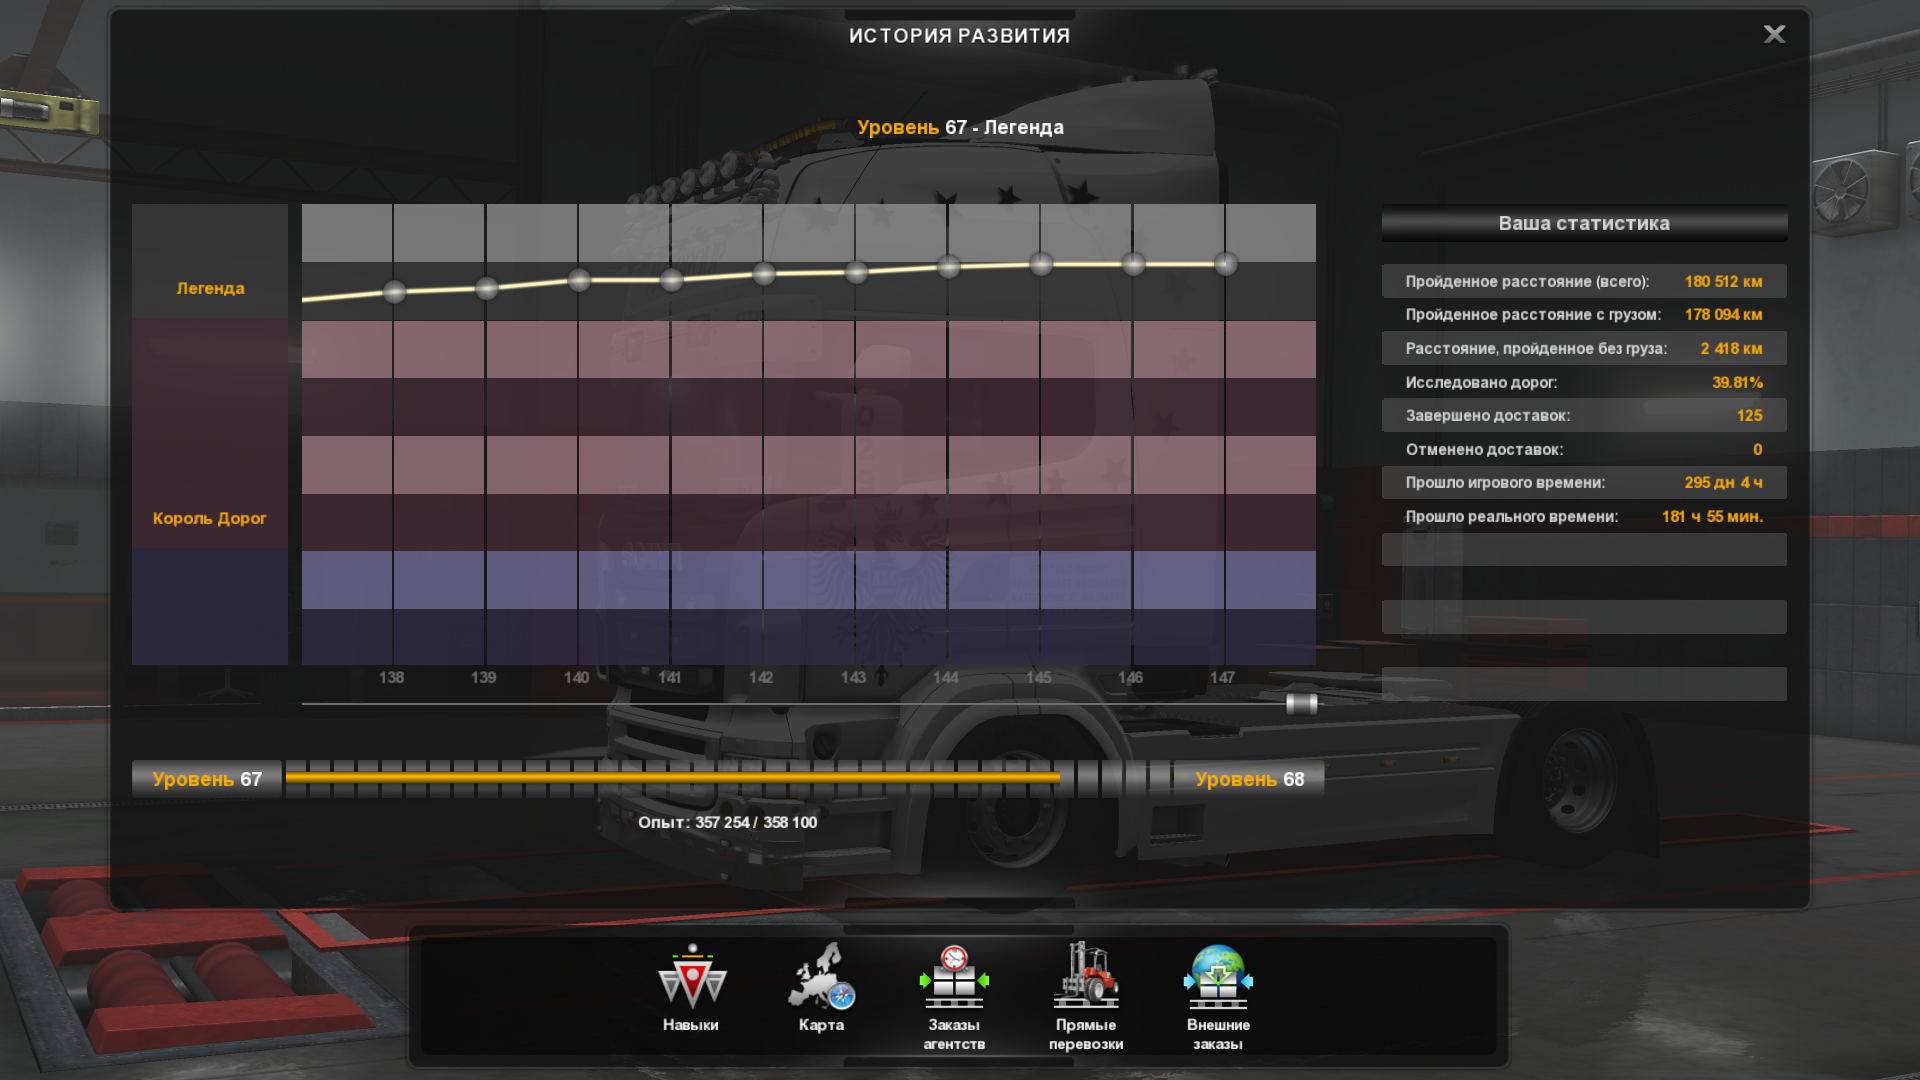Select graph point at day 138
This screenshot has width=1920, height=1080.
[x=394, y=292]
